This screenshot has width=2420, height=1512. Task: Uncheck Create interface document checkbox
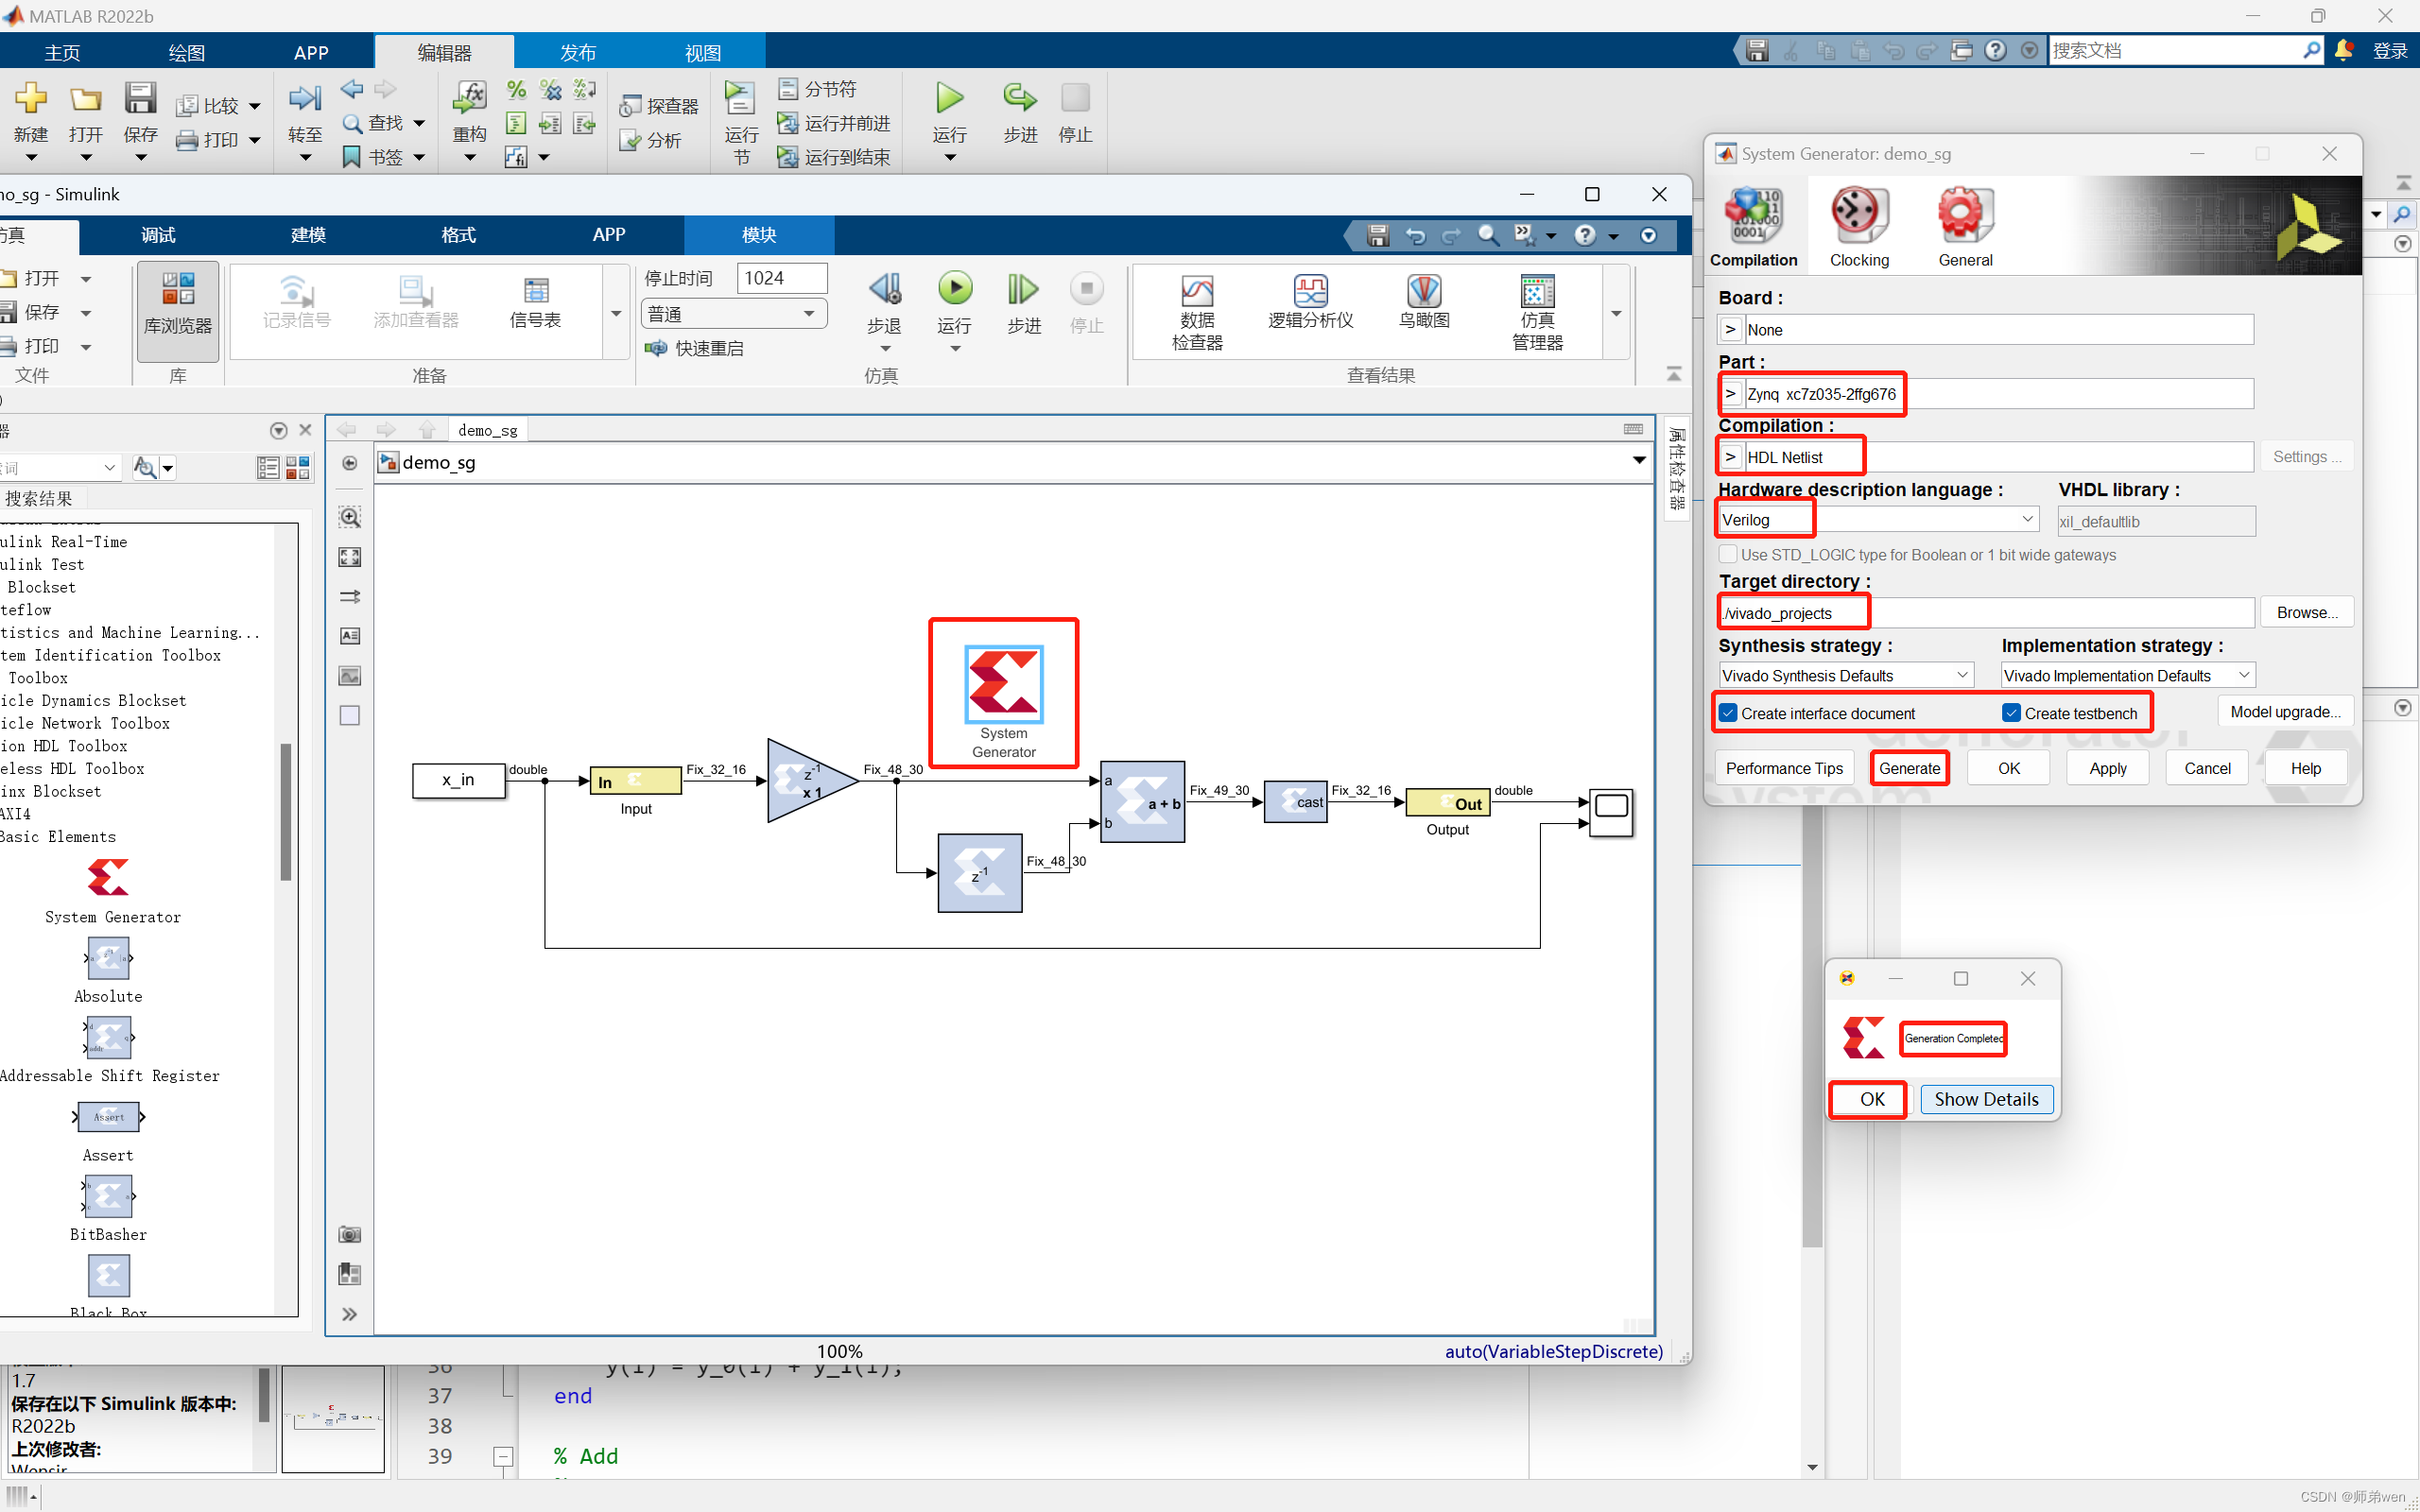[1728, 713]
